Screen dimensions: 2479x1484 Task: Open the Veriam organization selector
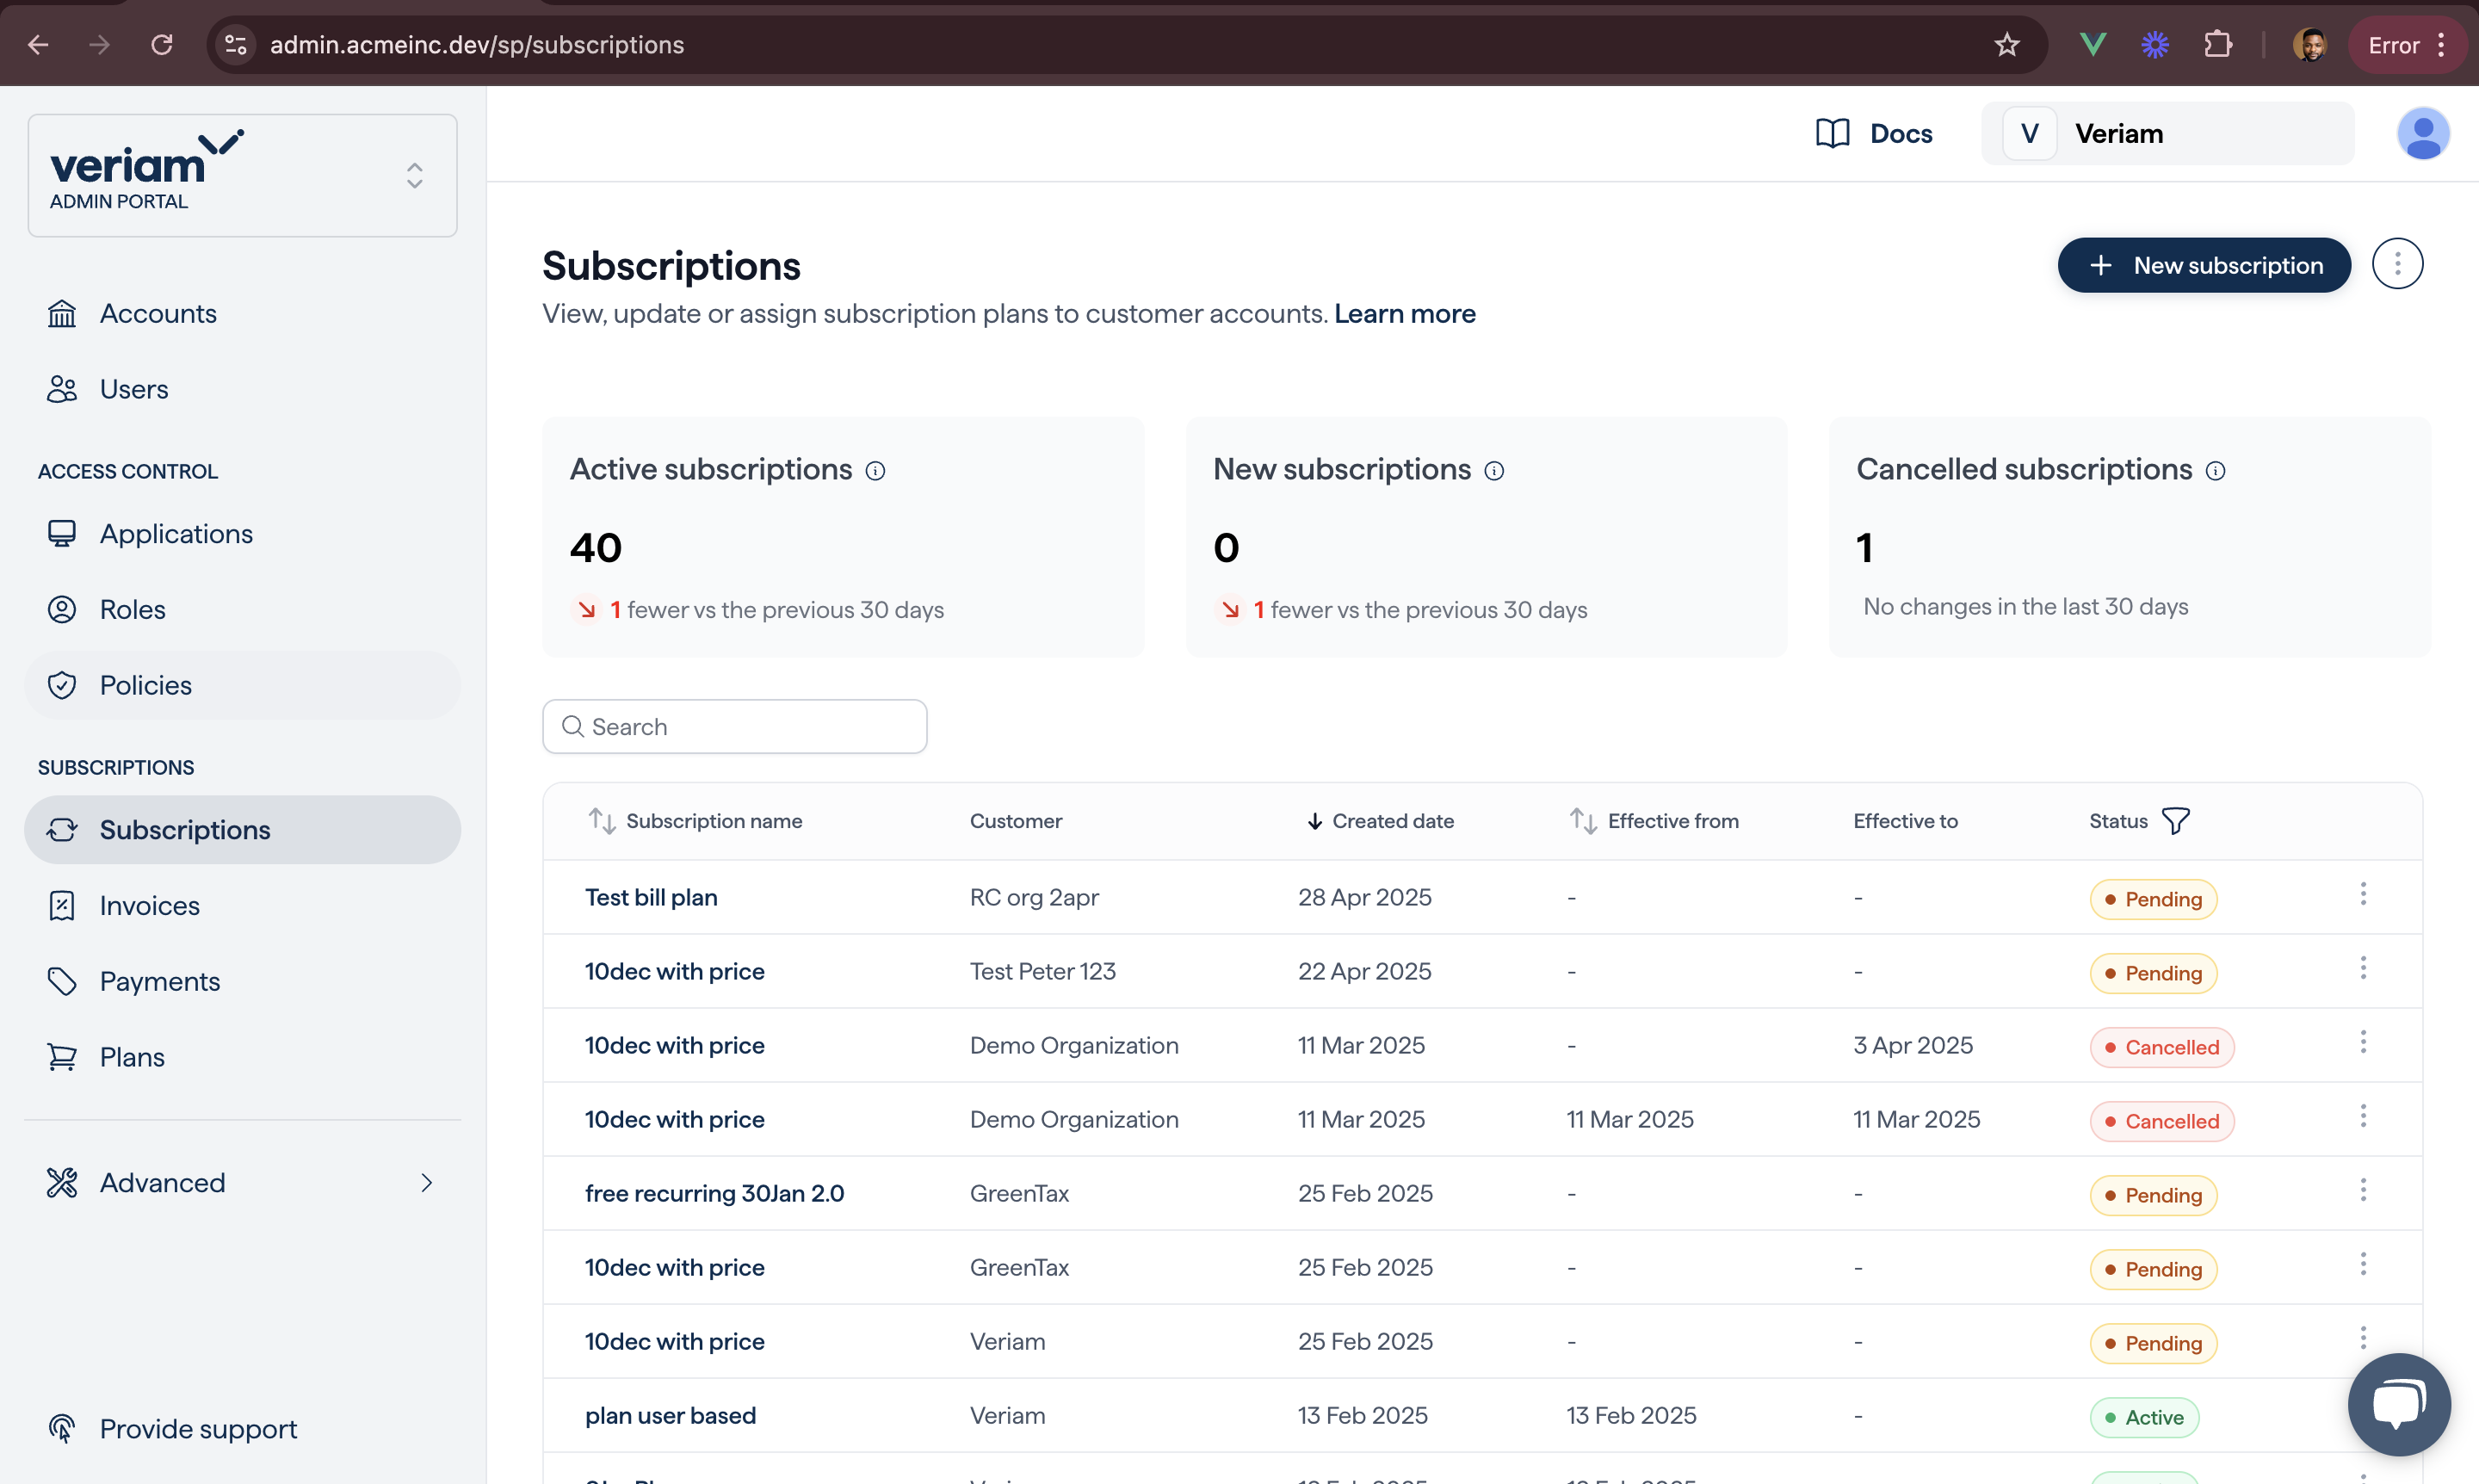(x=2167, y=134)
